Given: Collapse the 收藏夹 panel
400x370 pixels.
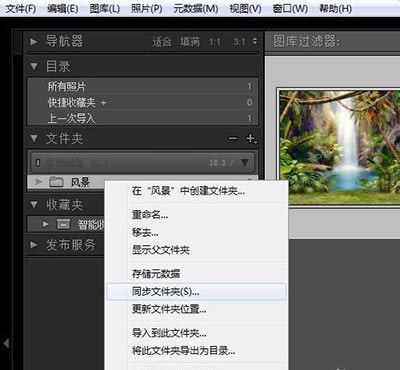Looking at the screenshot, I should [34, 204].
